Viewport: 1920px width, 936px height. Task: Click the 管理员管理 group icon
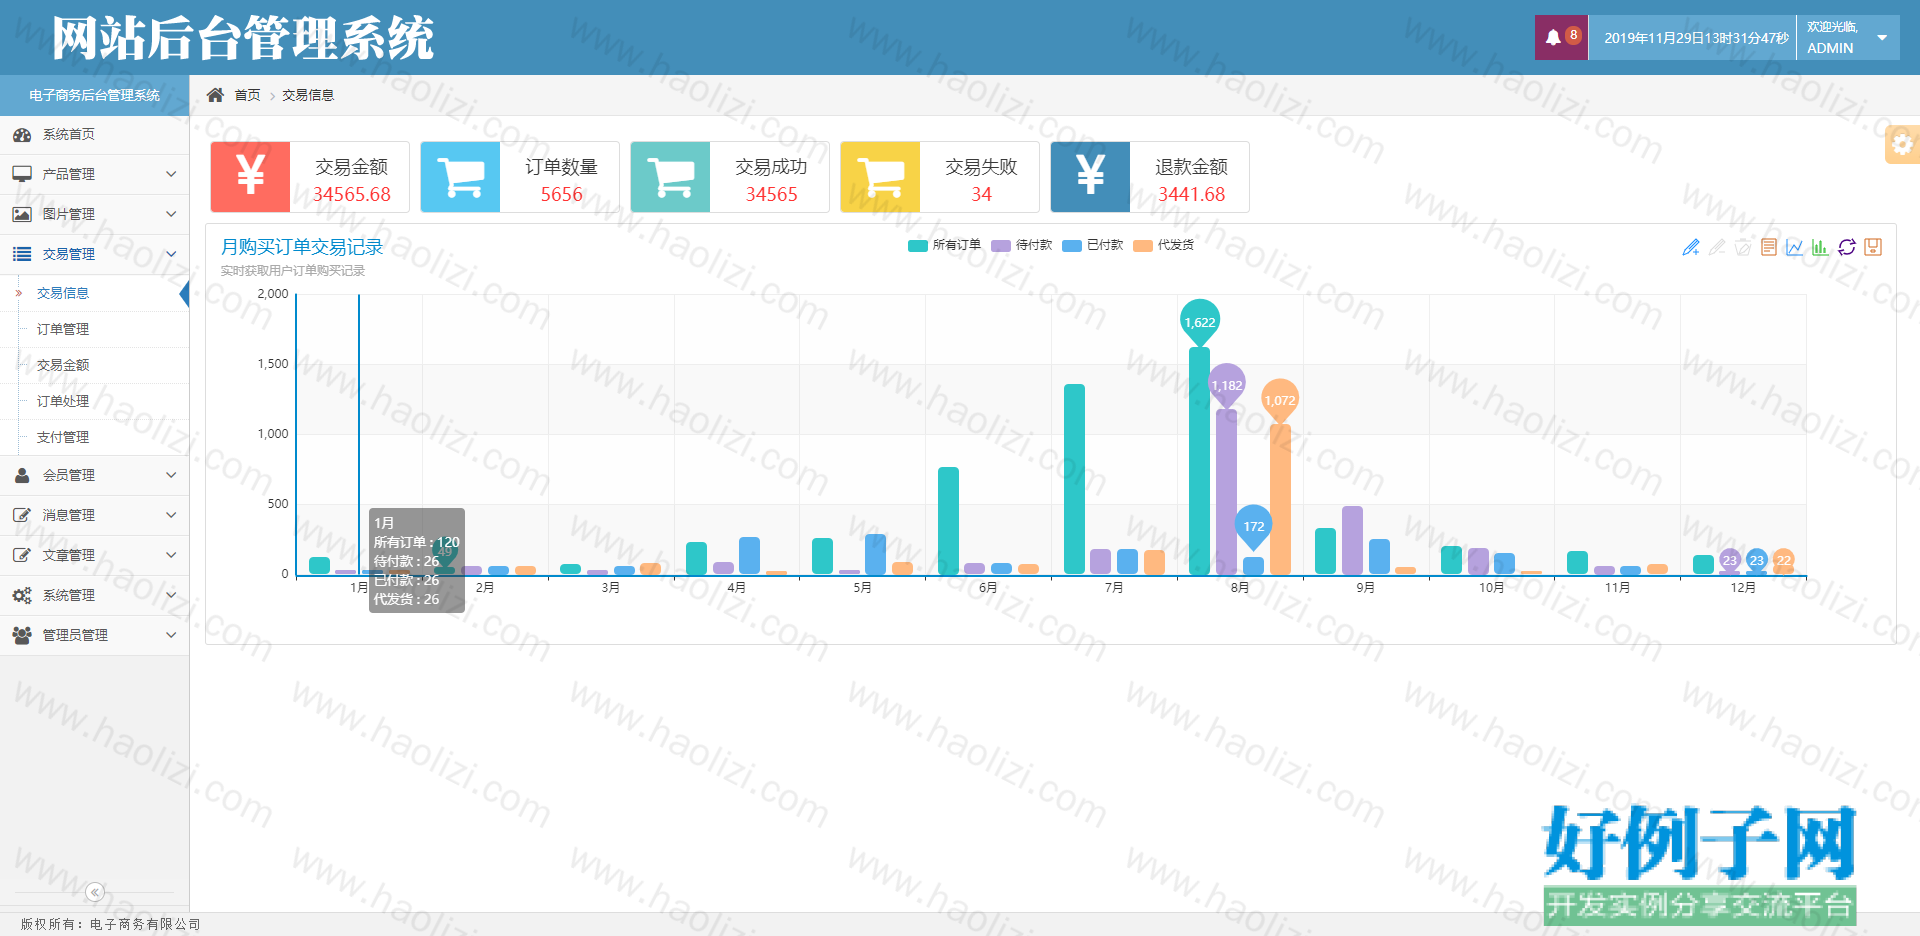click(22, 635)
